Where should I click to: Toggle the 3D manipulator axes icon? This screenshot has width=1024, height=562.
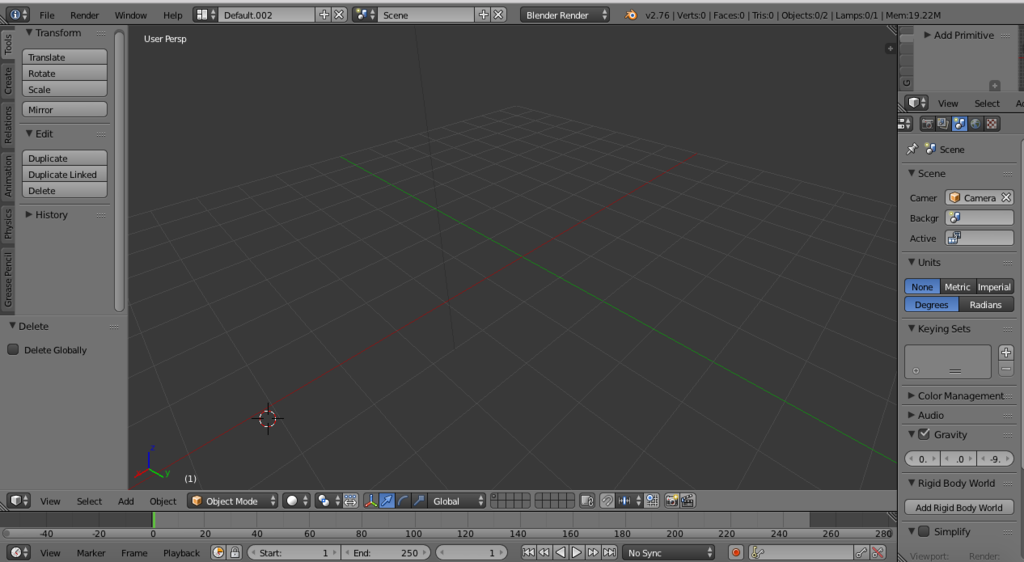[370, 501]
